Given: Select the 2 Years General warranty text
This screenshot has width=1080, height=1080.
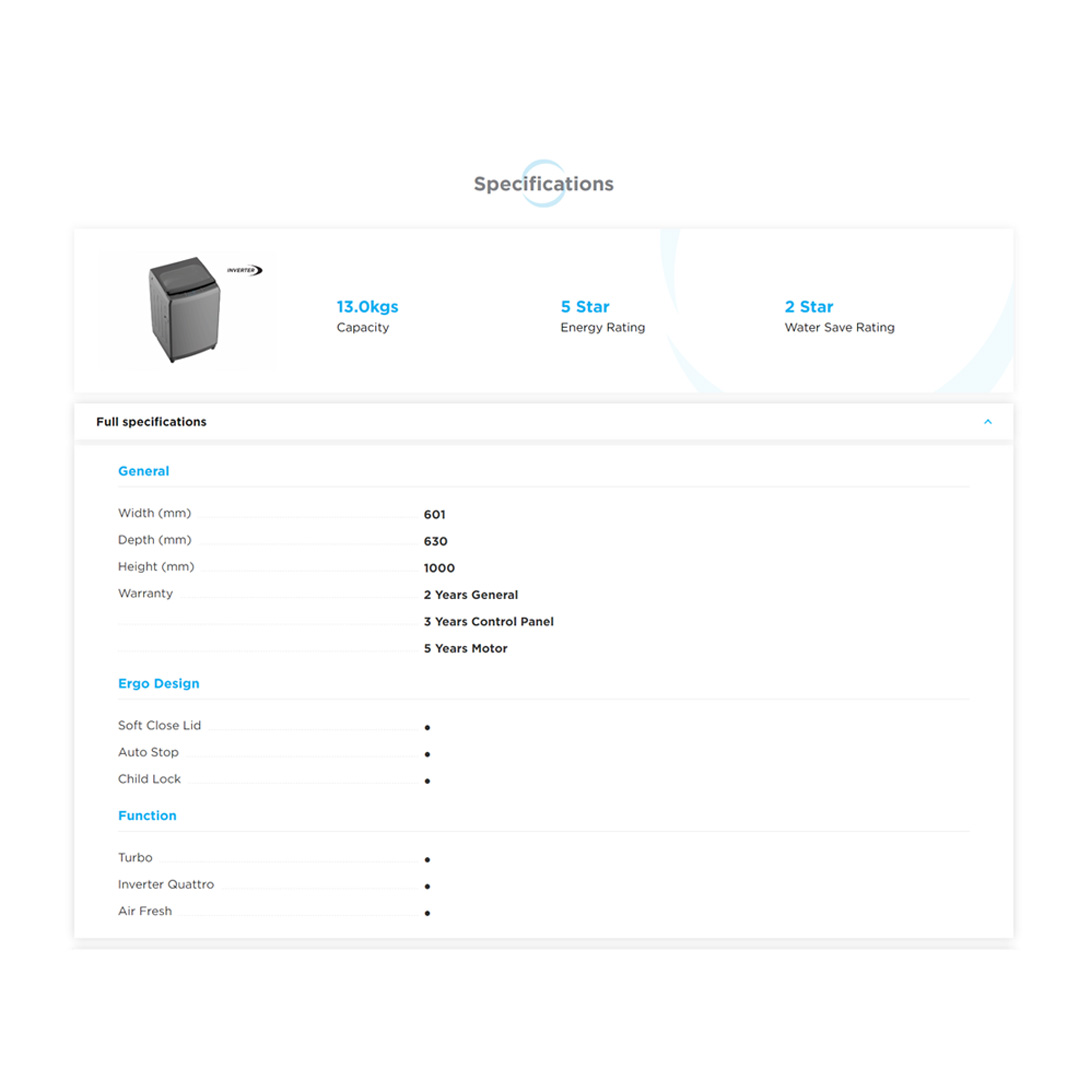Looking at the screenshot, I should click(470, 594).
